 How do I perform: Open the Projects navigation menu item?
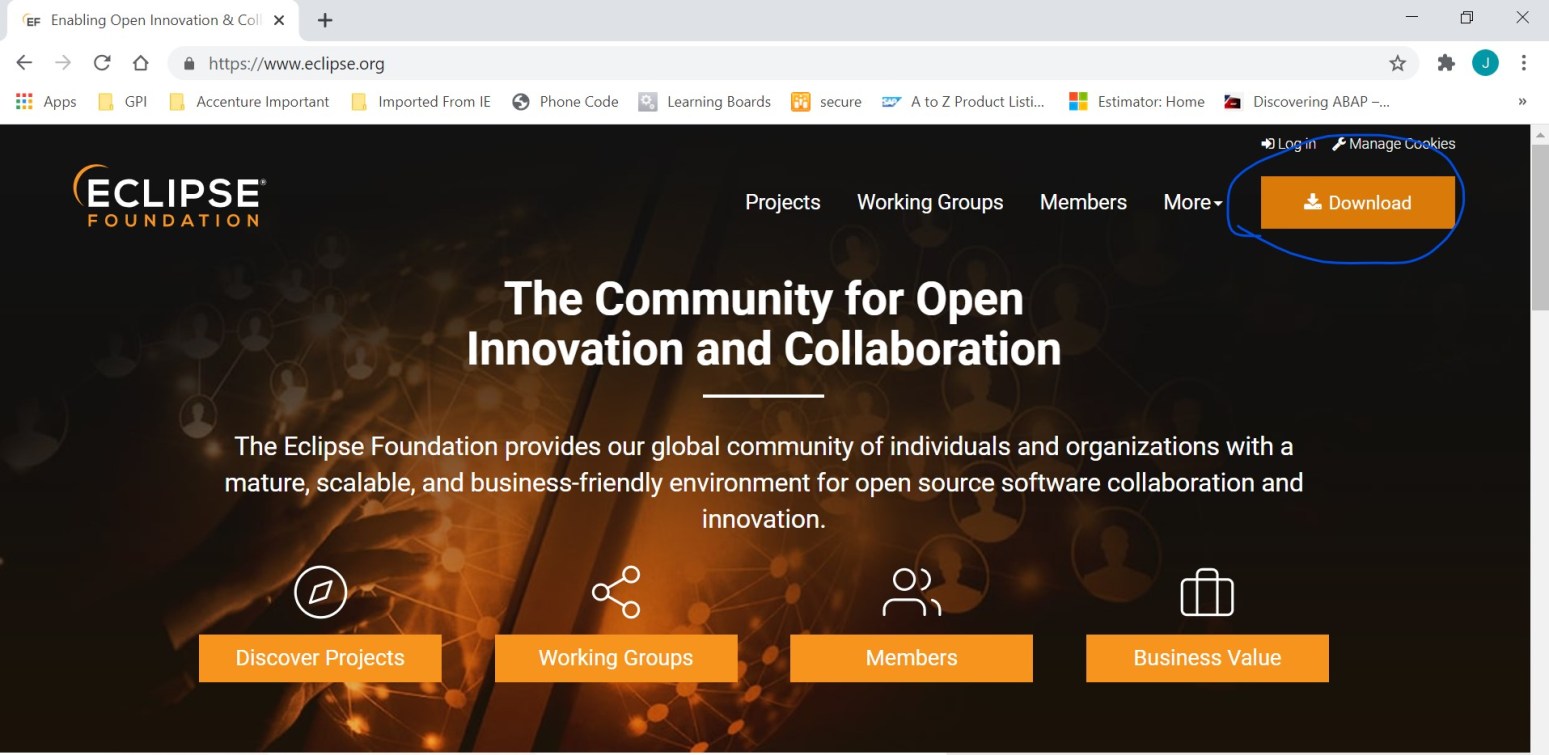click(782, 202)
